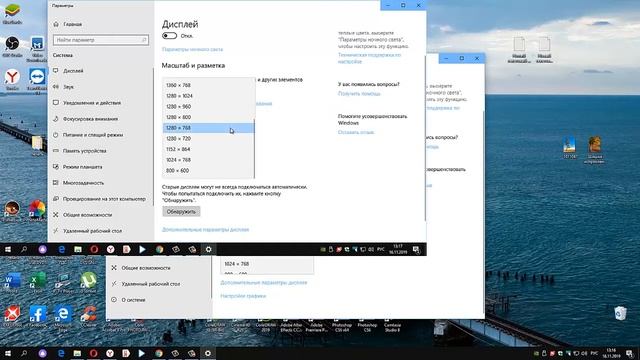This screenshot has height=360, width=640.
Task: Go to Главная in the Settings sidebar
Action: point(68,24)
